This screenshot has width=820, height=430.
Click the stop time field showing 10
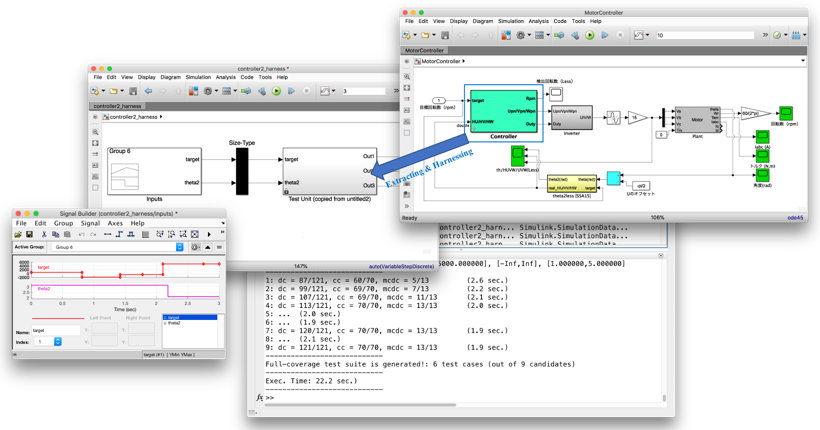(x=704, y=35)
